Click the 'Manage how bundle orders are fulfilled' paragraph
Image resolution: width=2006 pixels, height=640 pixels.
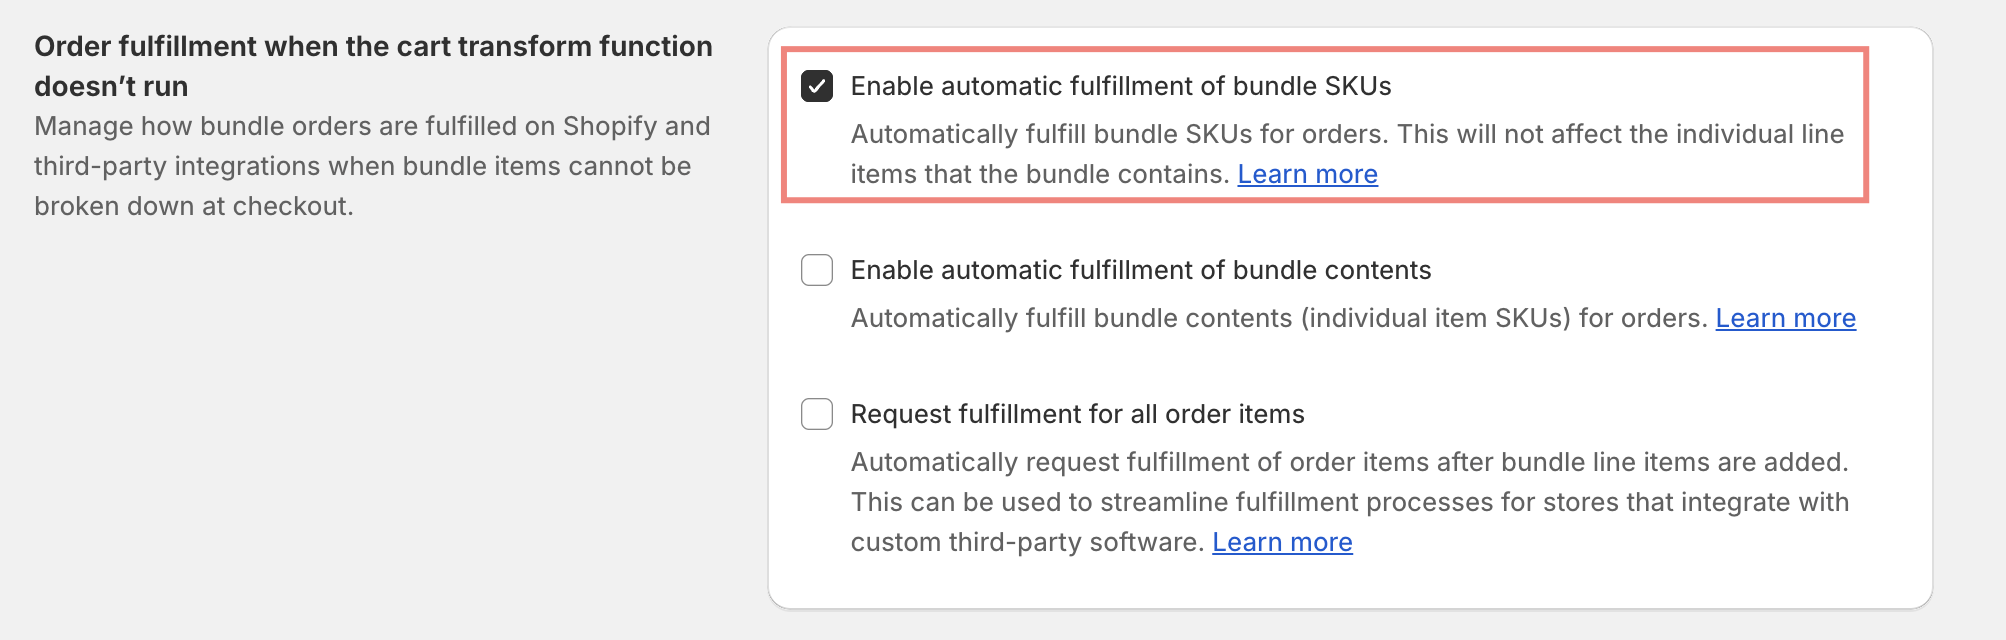[x=372, y=166]
